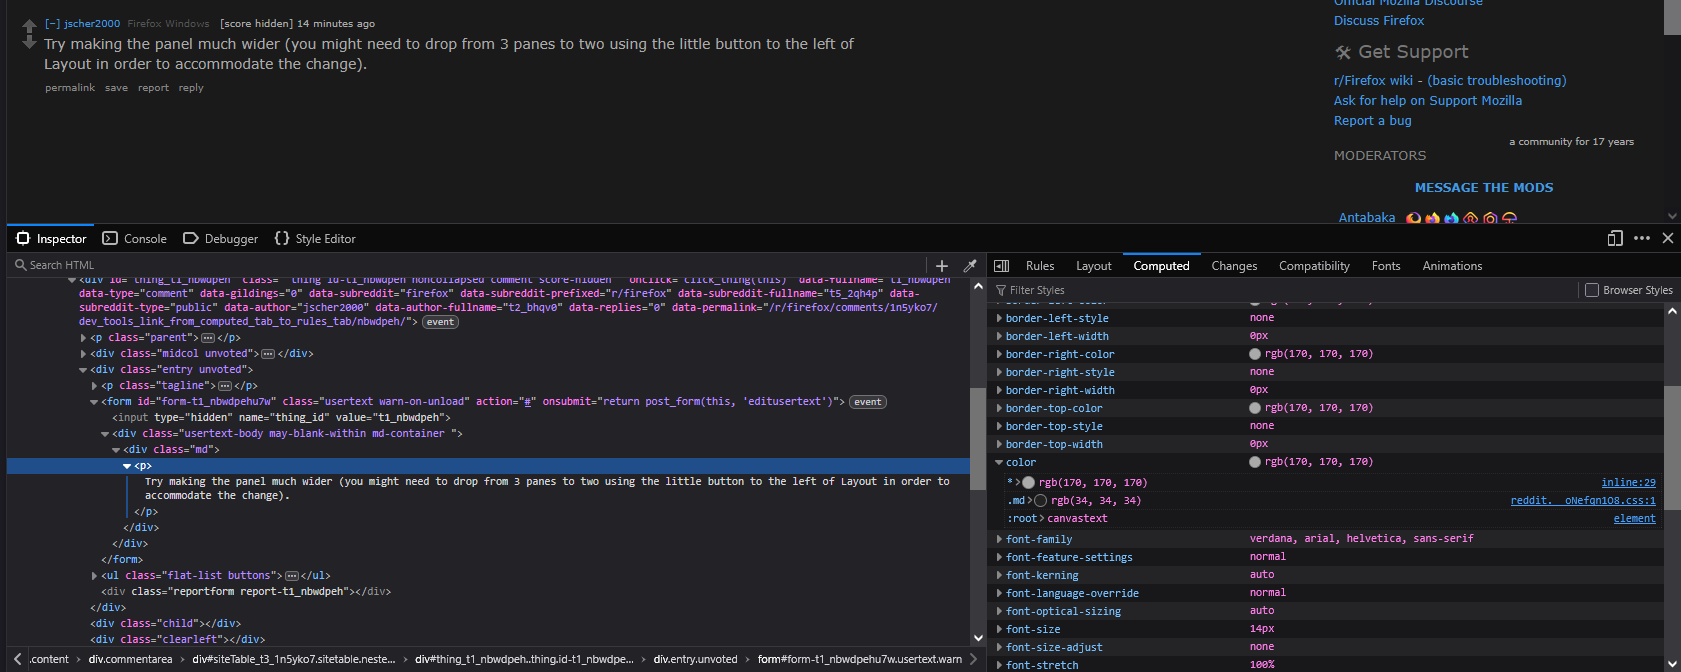
Task: Open the element source link
Action: (x=1634, y=519)
